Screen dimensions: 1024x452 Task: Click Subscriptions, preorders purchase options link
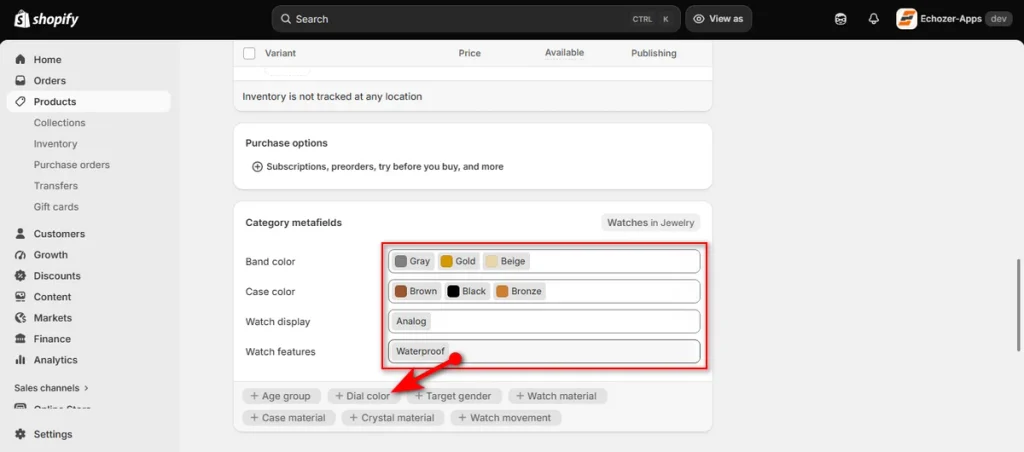pyautogui.click(x=385, y=167)
